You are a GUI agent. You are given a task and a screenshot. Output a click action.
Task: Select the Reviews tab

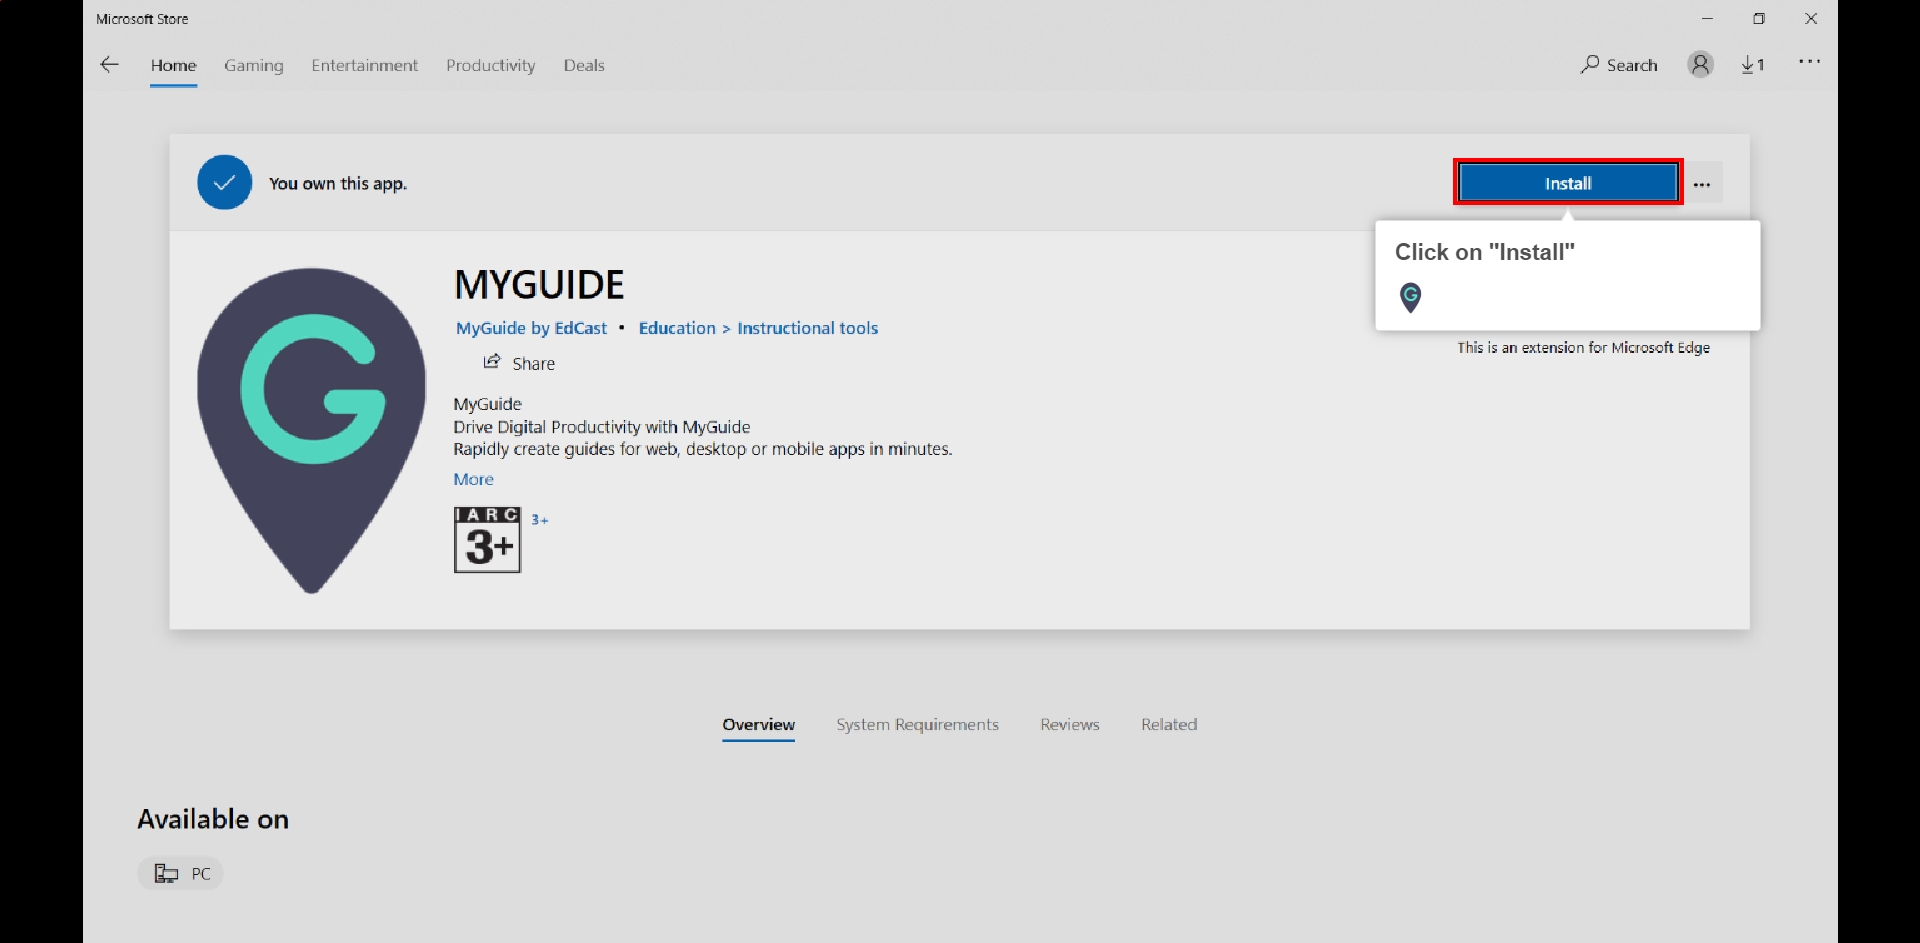tap(1069, 725)
